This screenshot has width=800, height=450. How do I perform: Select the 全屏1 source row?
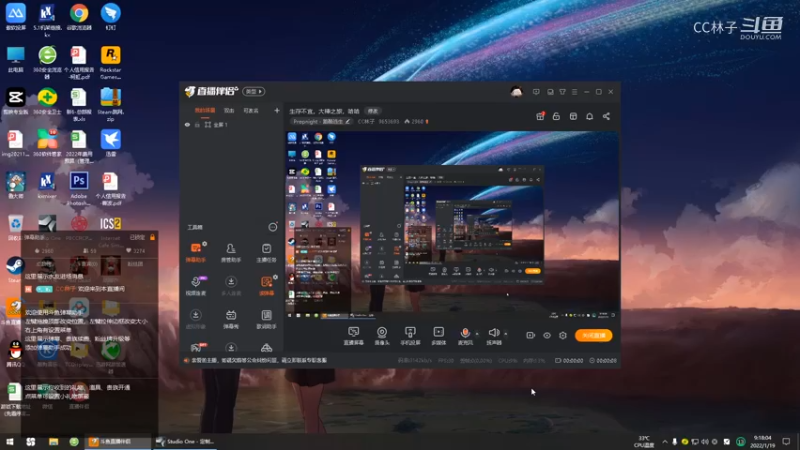click(x=232, y=124)
